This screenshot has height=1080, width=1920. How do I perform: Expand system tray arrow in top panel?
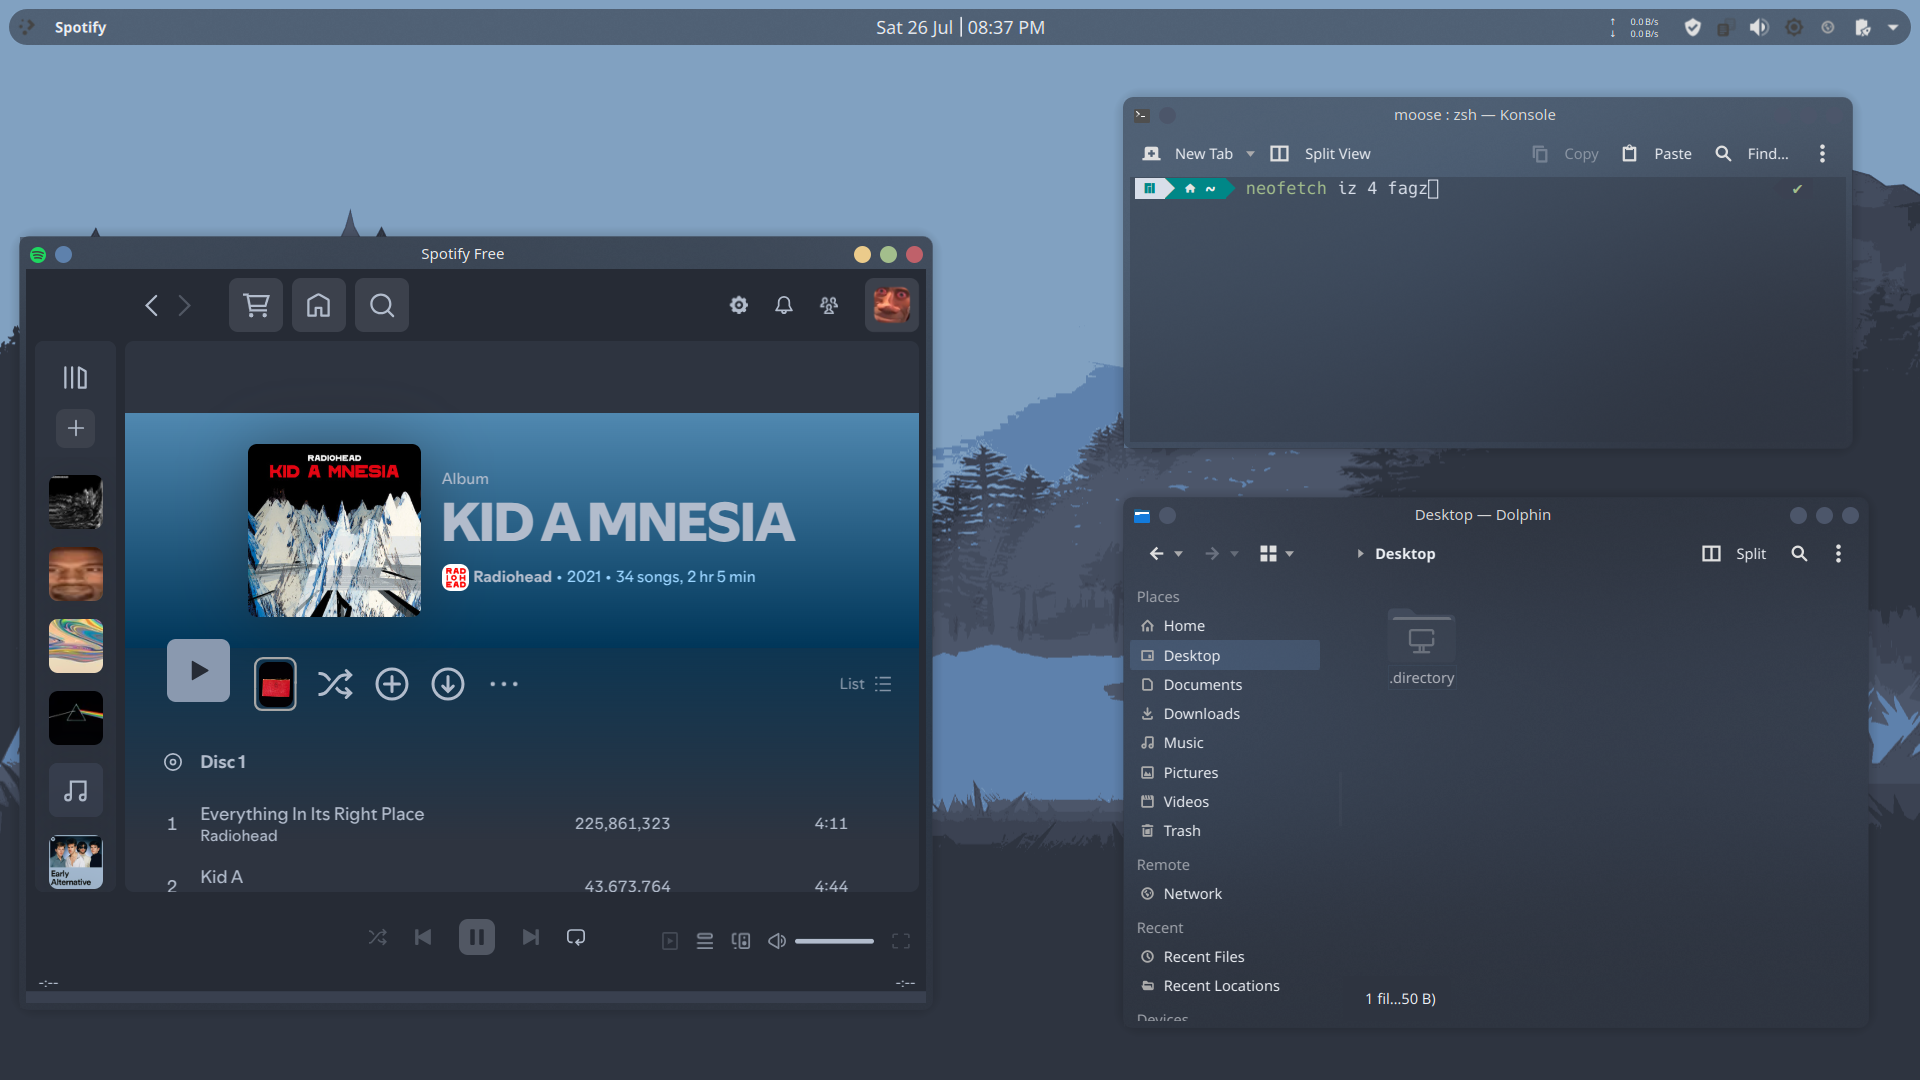[x=1893, y=28]
